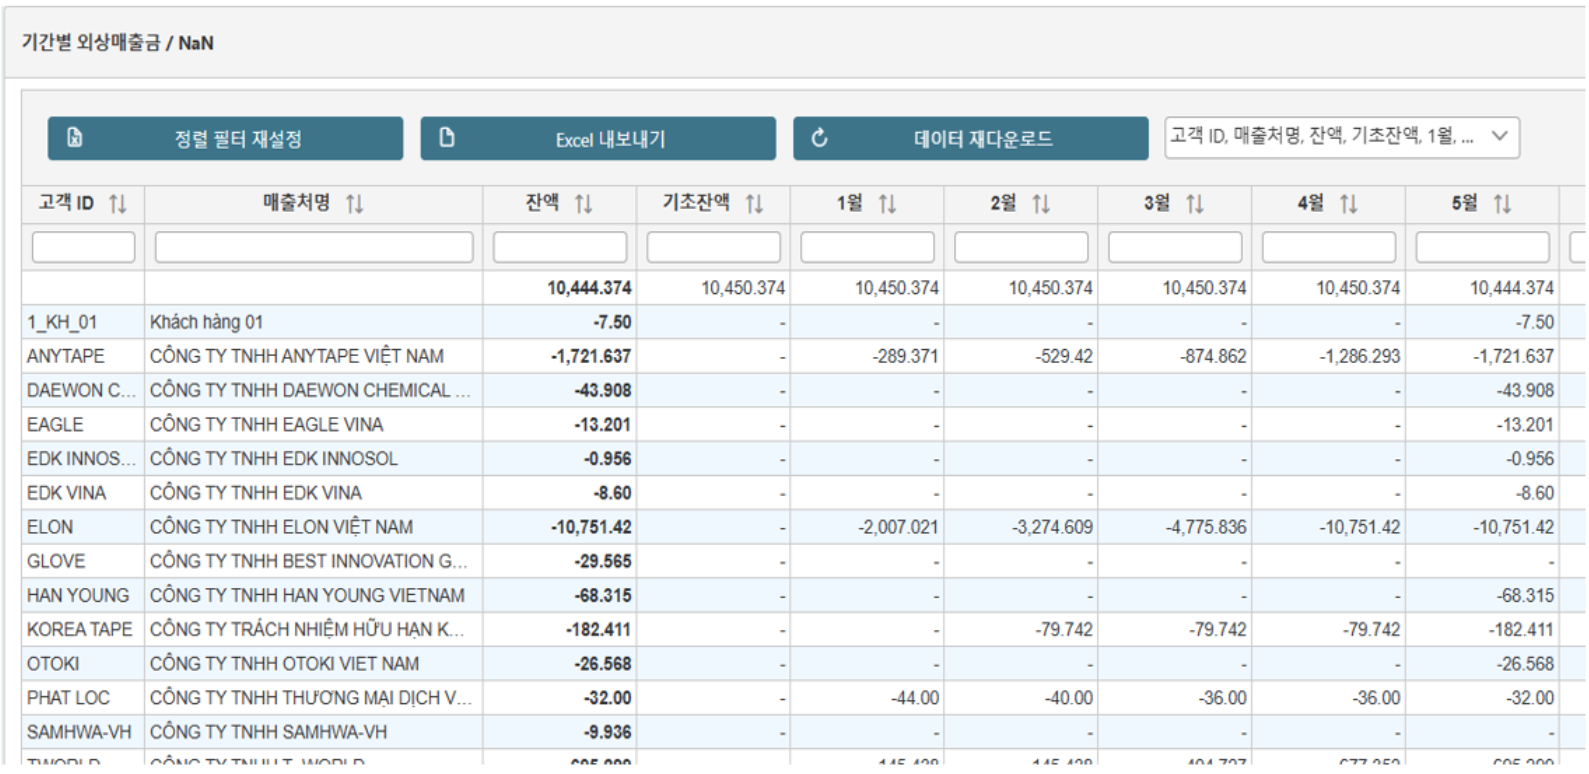Image resolution: width=1589 pixels, height=774 pixels.
Task: Click the 1월 filter input box
Action: click(867, 247)
